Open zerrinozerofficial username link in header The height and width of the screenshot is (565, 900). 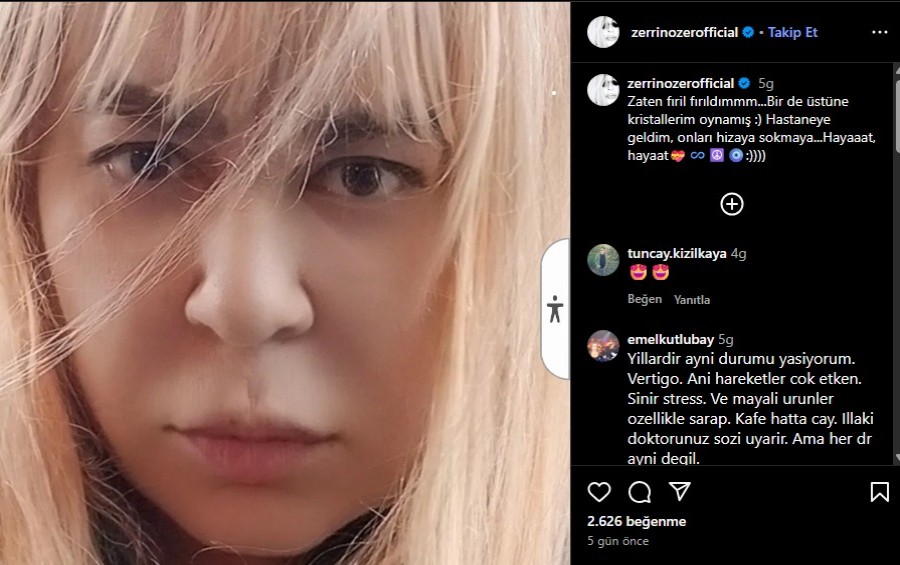click(684, 32)
